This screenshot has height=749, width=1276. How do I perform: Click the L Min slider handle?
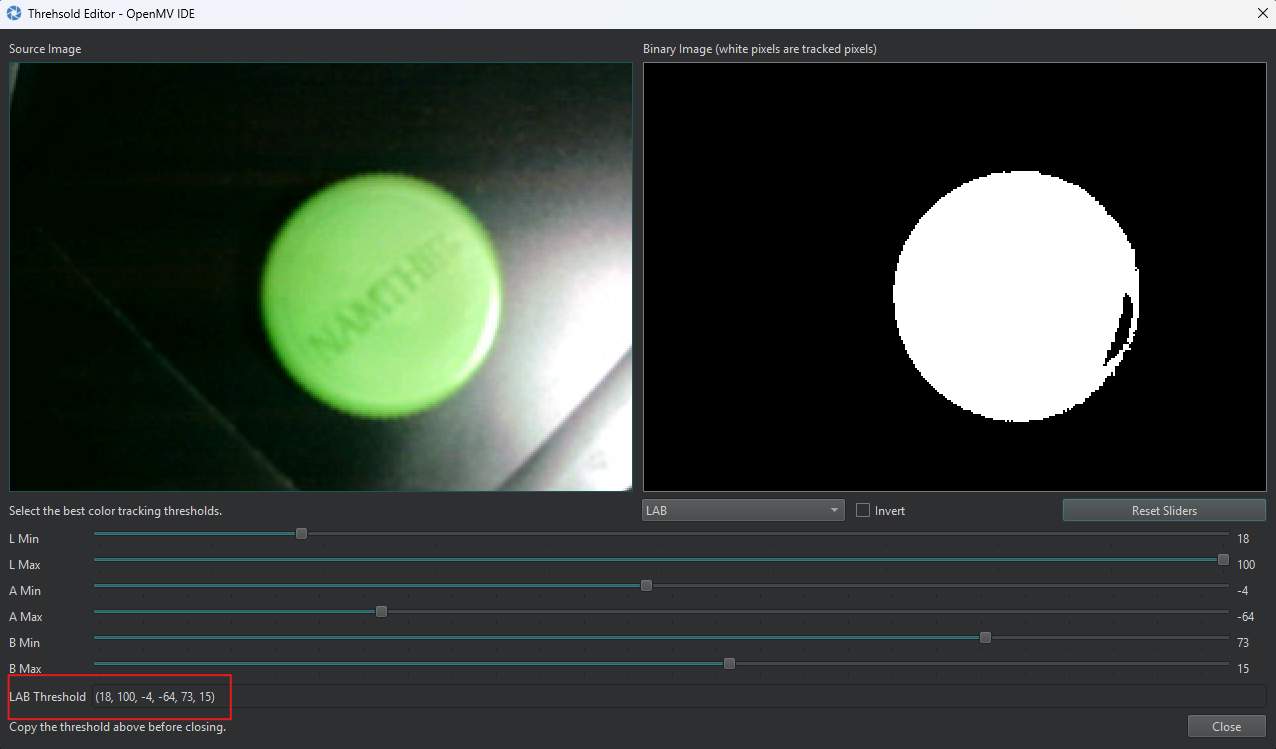click(301, 534)
